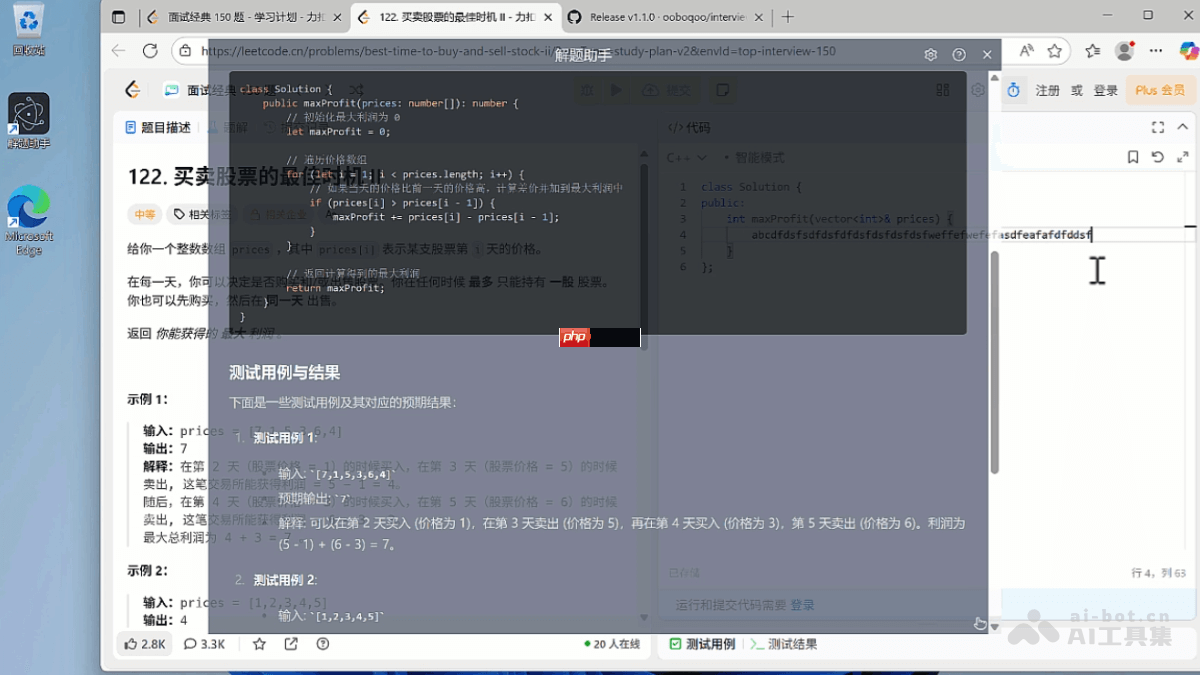Collapse the 代码 panel with its chevron
This screenshot has width=1200, height=675.
(x=1183, y=127)
